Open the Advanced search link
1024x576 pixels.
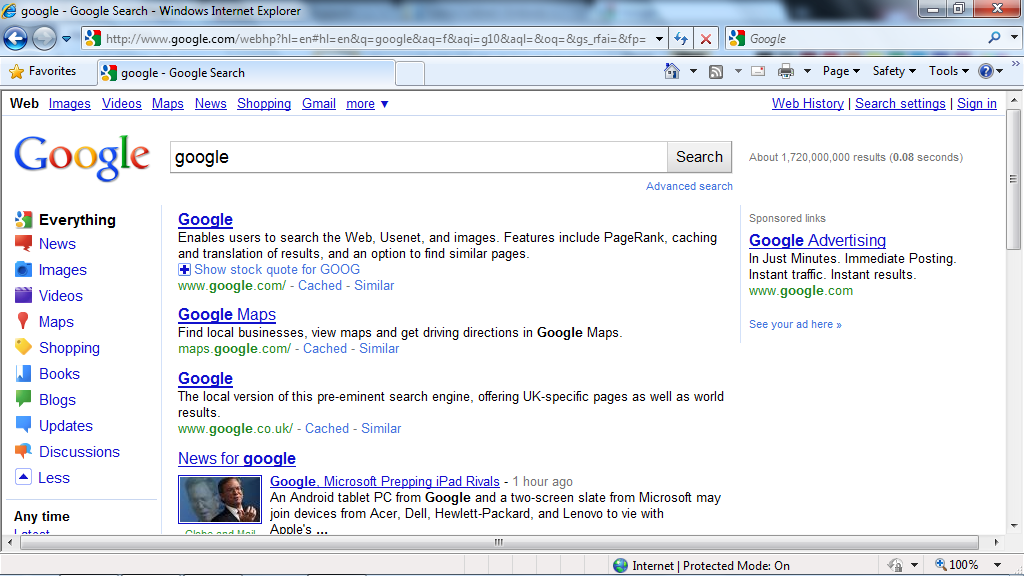689,186
